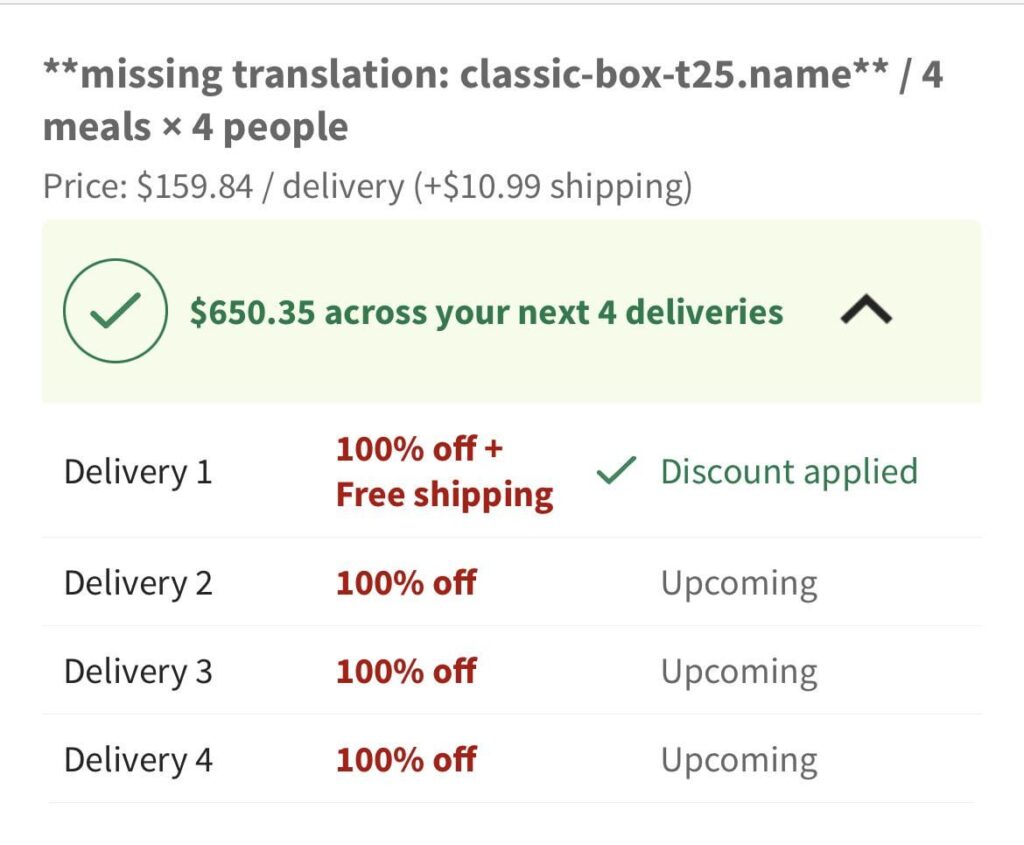Select the Delivery 3 row
The width and height of the screenshot is (1024, 845).
click(x=137, y=671)
